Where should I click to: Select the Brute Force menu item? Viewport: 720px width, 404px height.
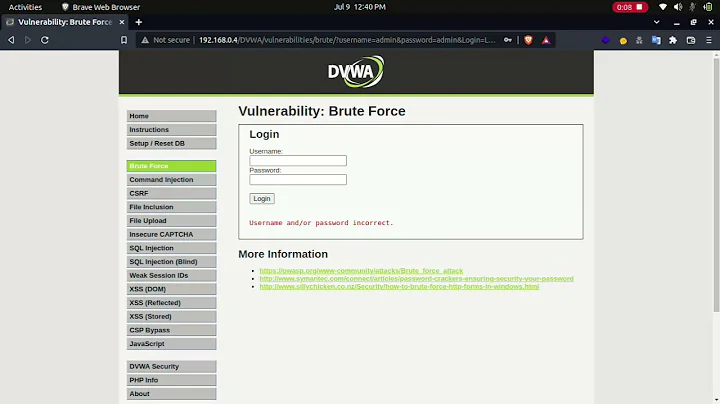171,166
